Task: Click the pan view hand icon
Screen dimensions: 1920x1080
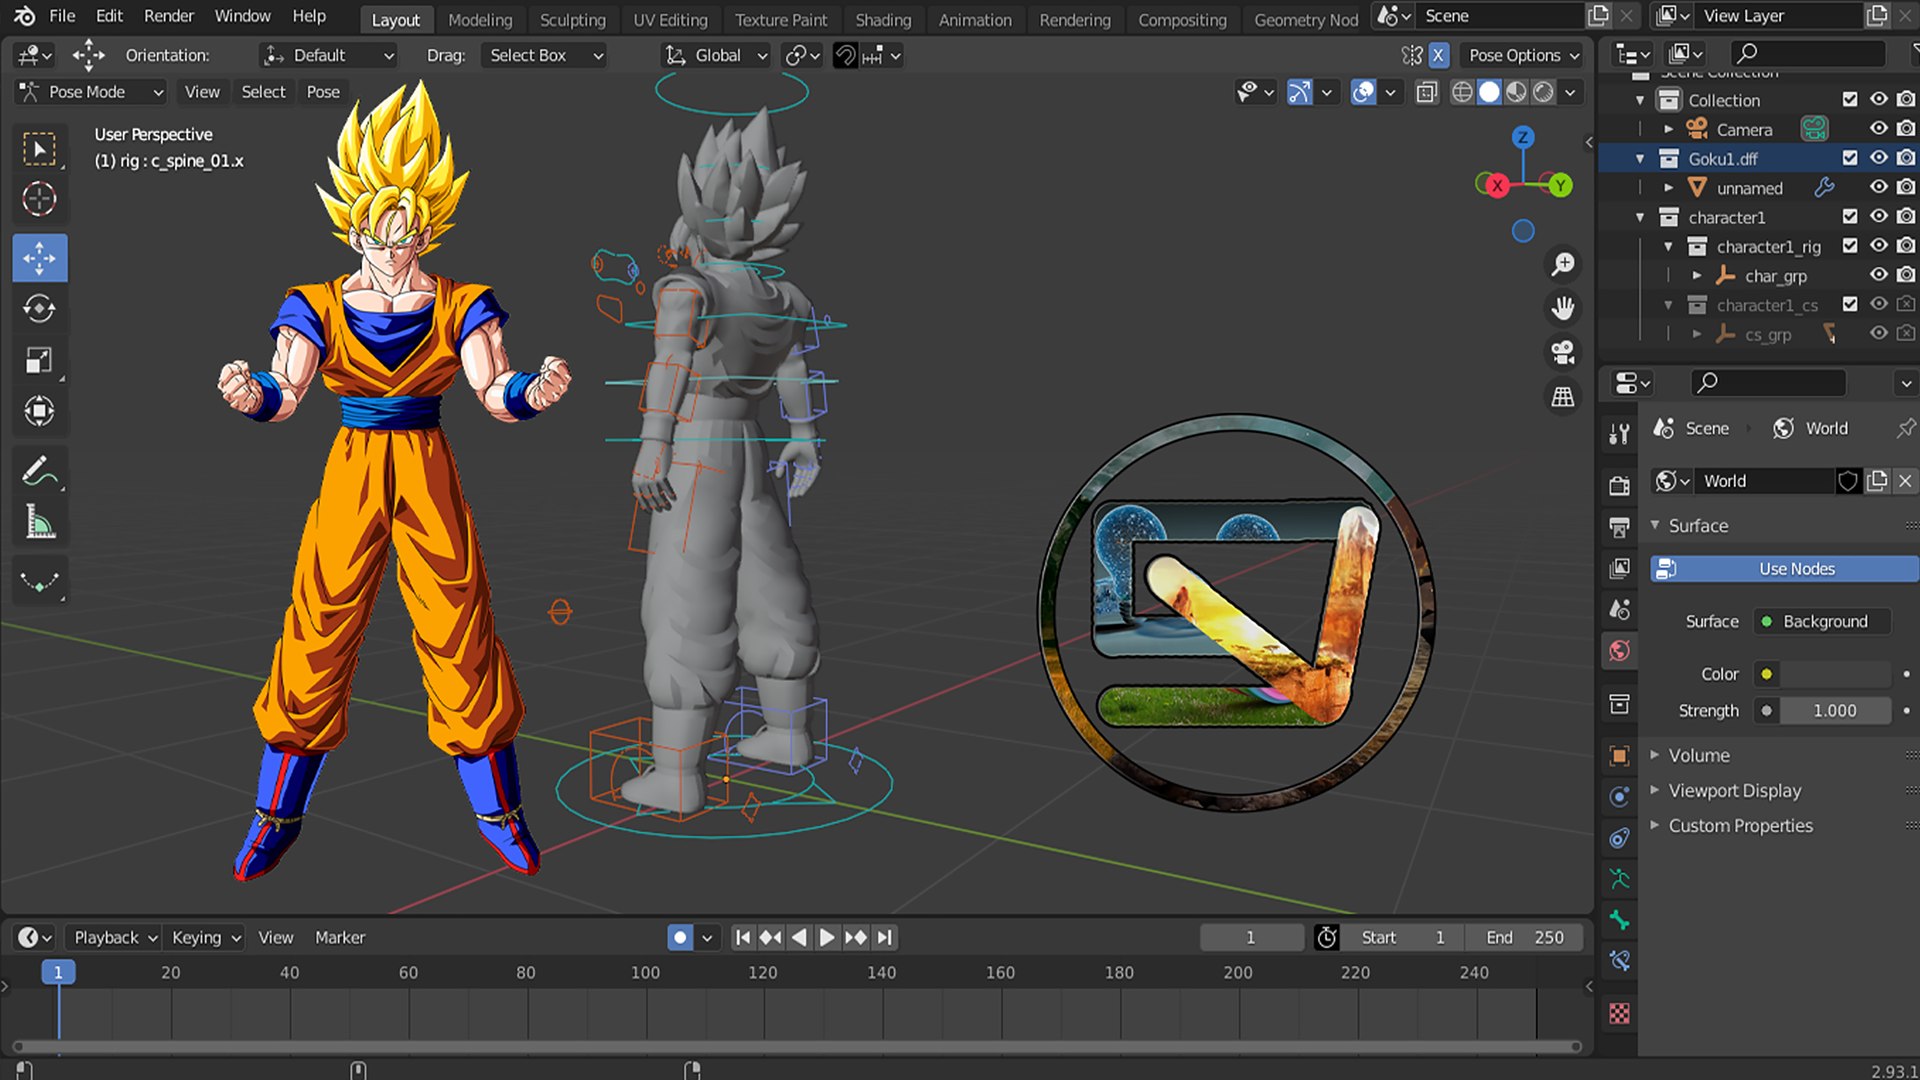Action: point(1562,308)
